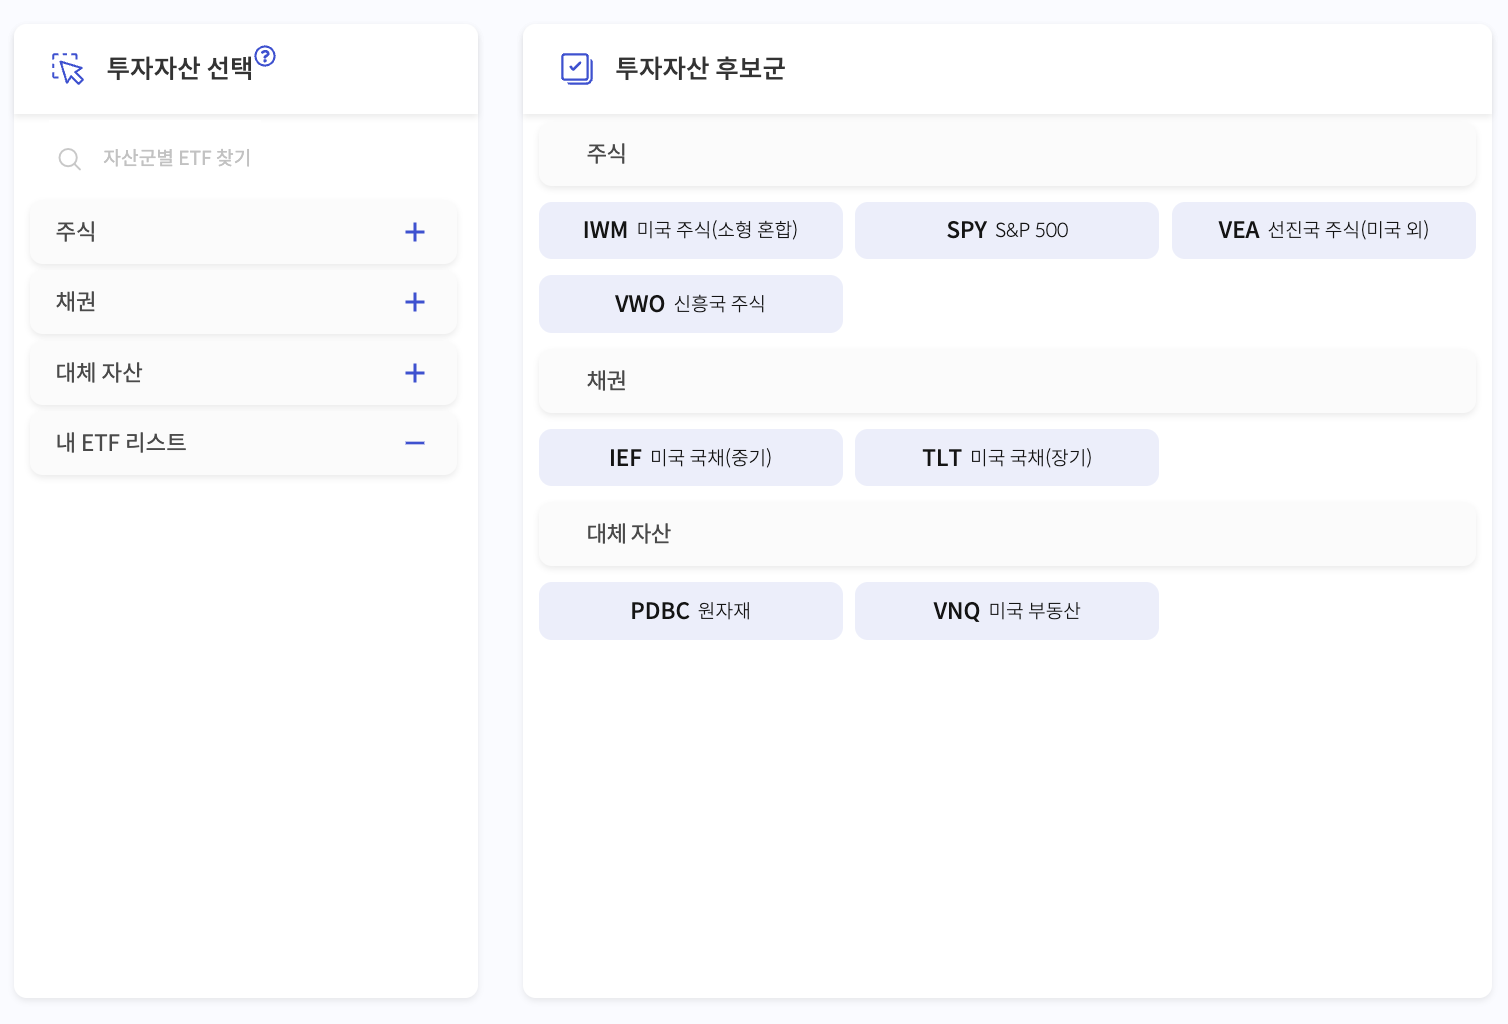Image resolution: width=1508 pixels, height=1024 pixels.
Task: Select the 채권 row in left panel
Action: (x=244, y=302)
